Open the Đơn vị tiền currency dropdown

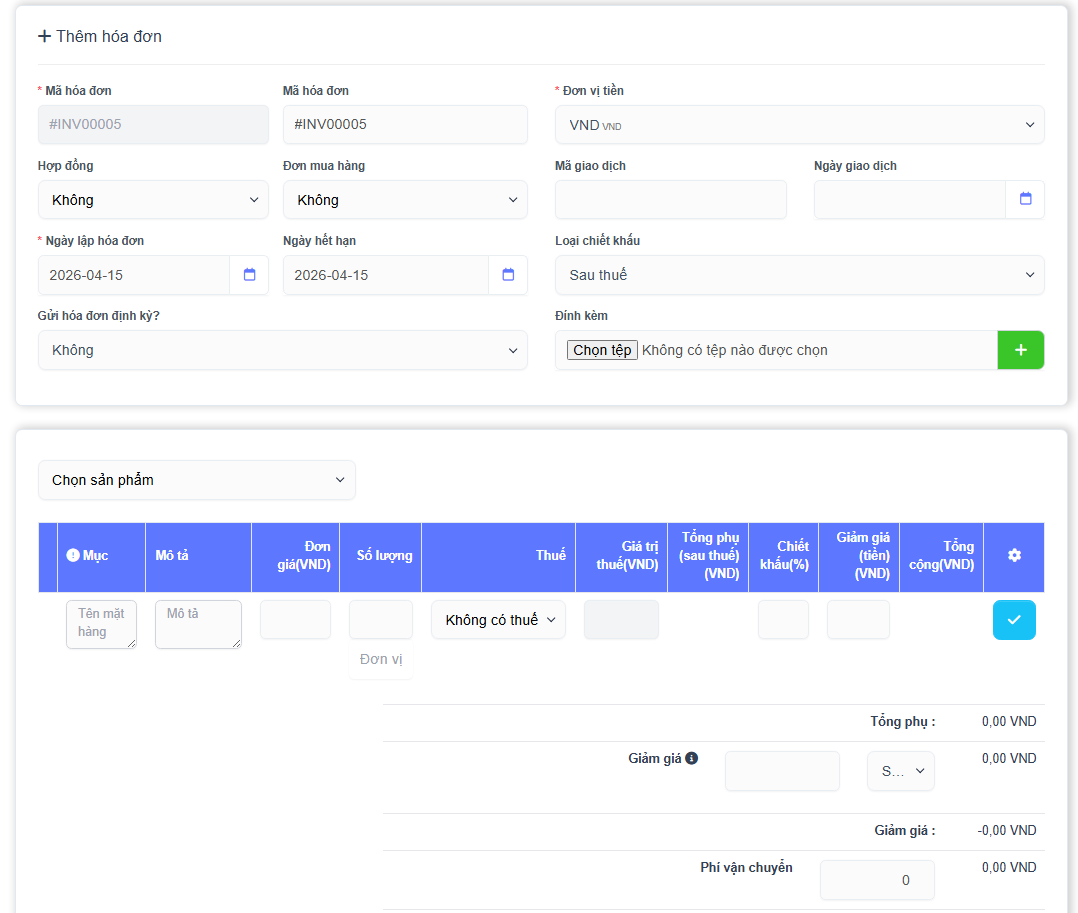[x=799, y=125]
